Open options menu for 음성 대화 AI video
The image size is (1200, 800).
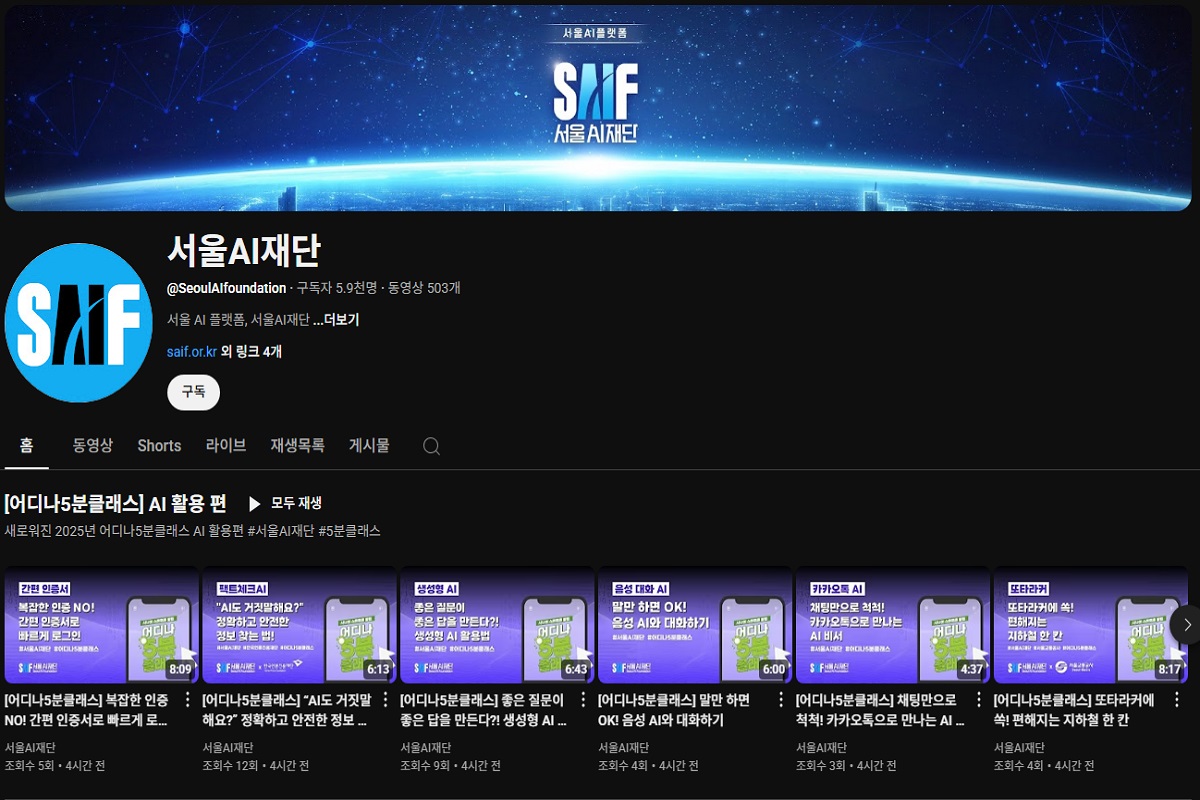(781, 700)
